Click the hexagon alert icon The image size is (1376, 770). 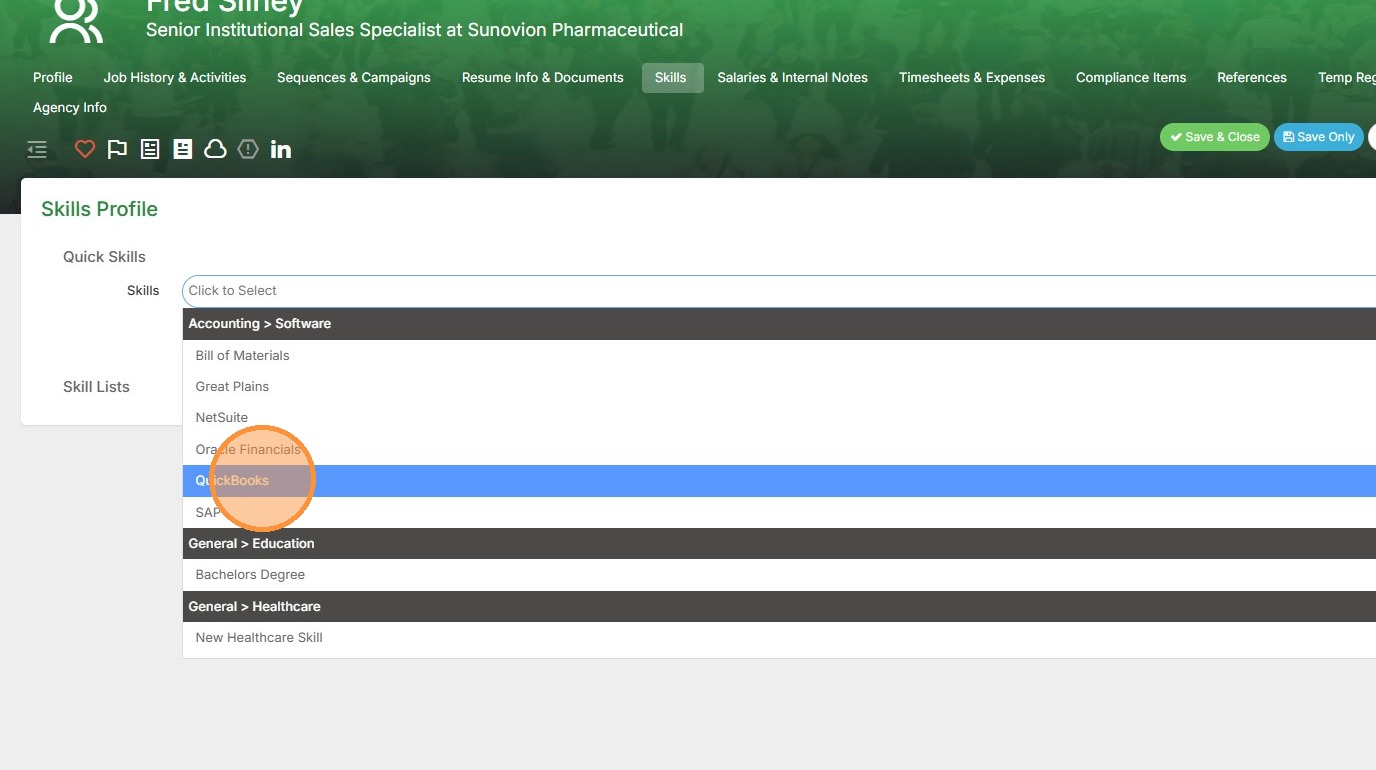248,149
